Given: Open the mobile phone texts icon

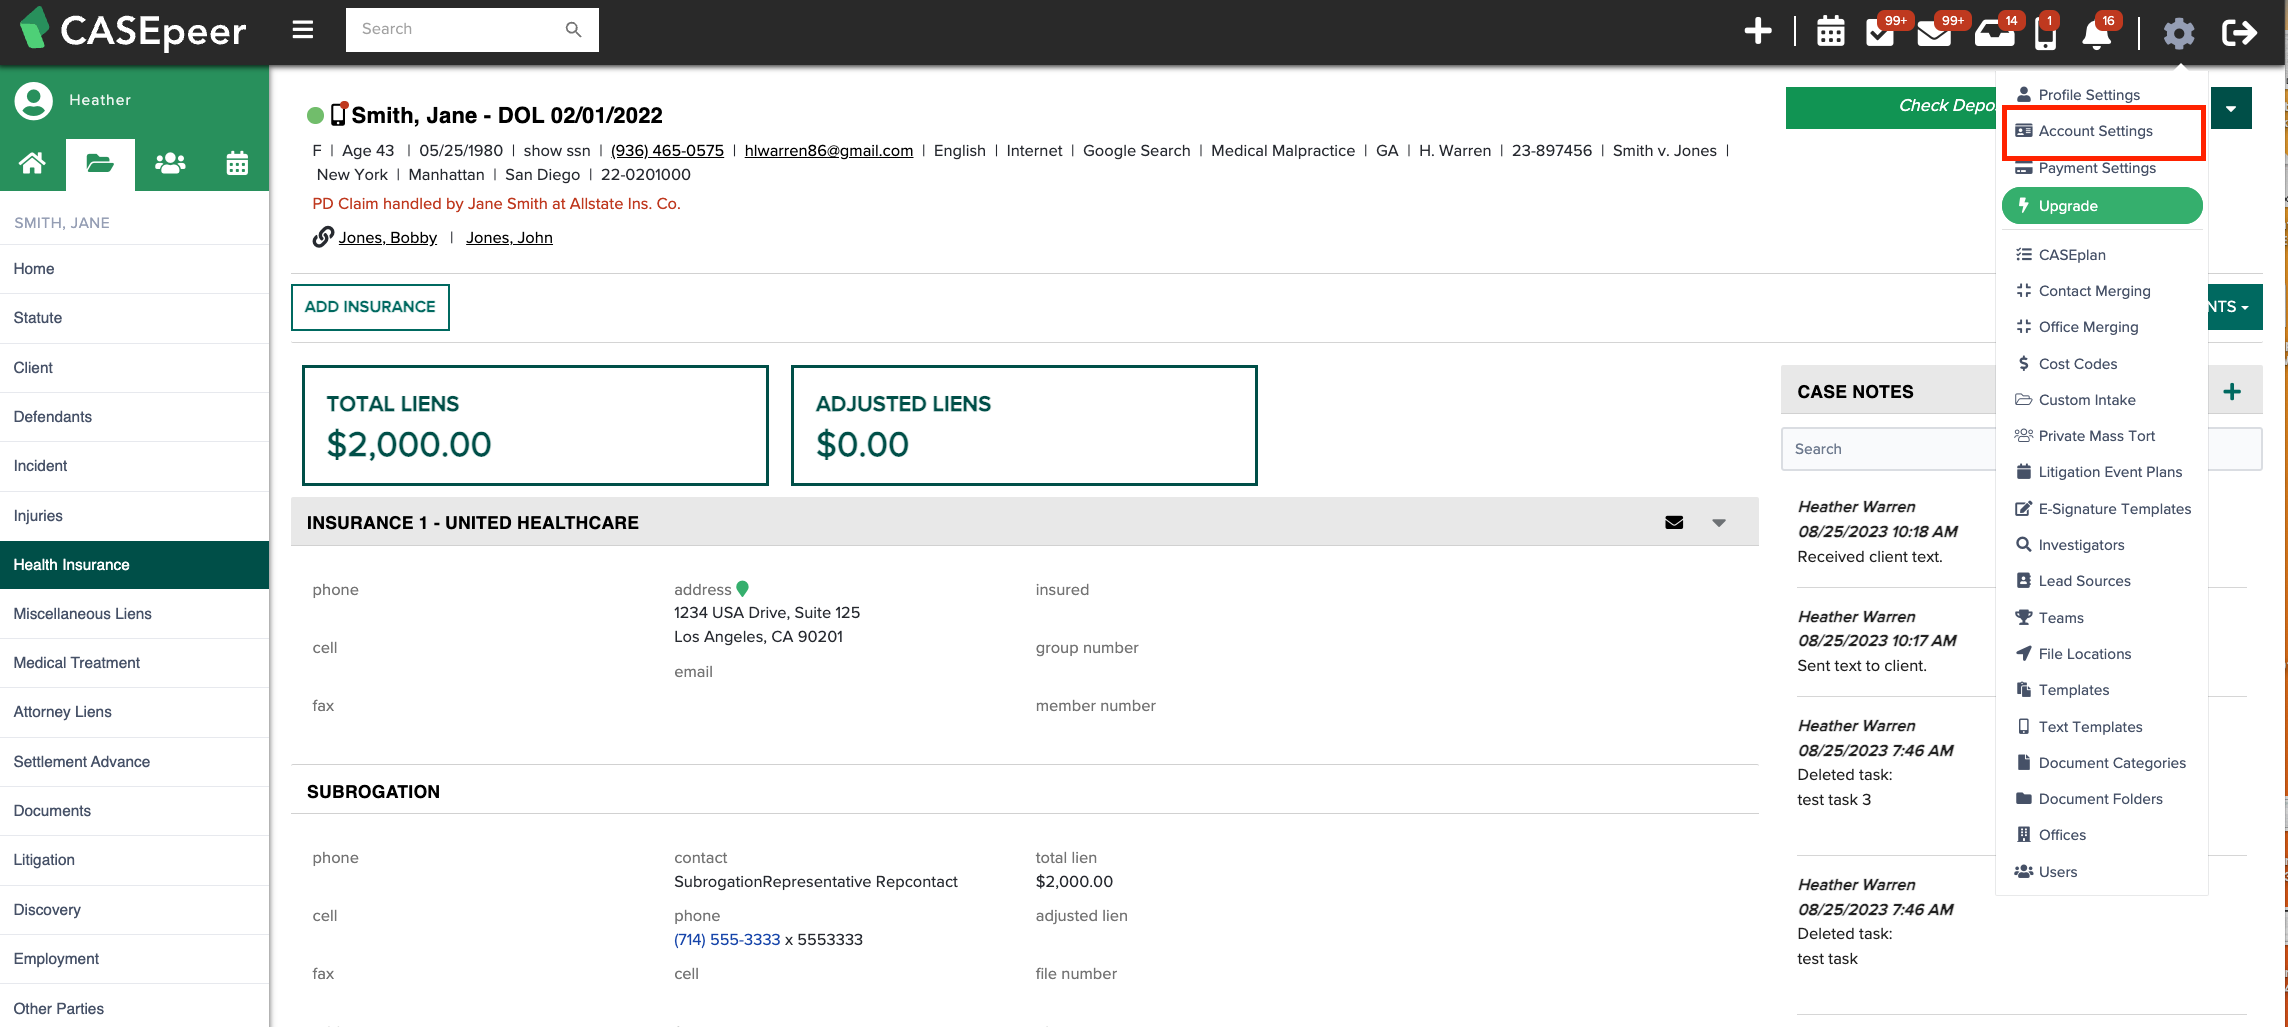Looking at the screenshot, I should point(2045,33).
